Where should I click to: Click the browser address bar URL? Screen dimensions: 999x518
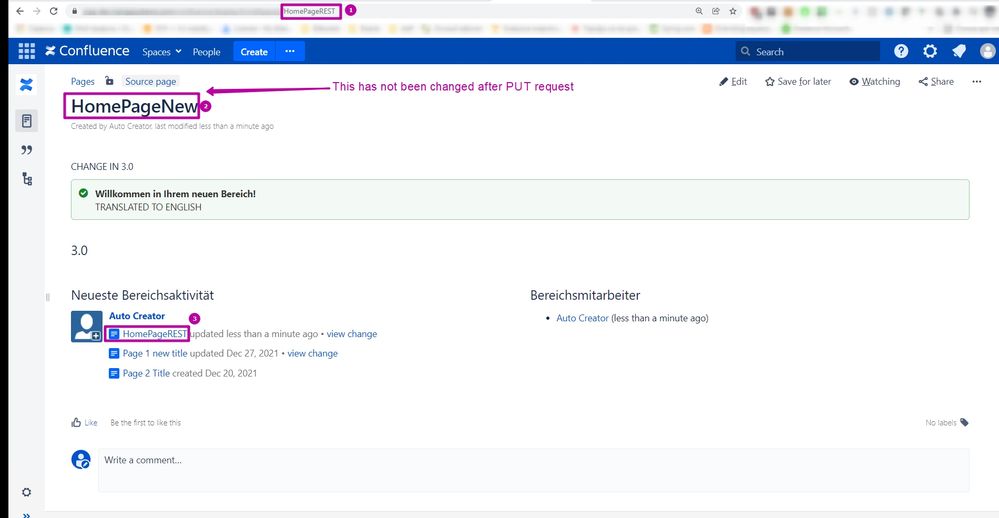pyautogui.click(x=382, y=11)
